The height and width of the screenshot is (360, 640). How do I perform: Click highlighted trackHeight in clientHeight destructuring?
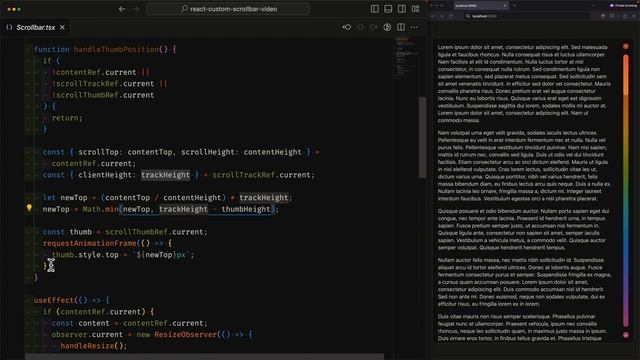coord(165,175)
